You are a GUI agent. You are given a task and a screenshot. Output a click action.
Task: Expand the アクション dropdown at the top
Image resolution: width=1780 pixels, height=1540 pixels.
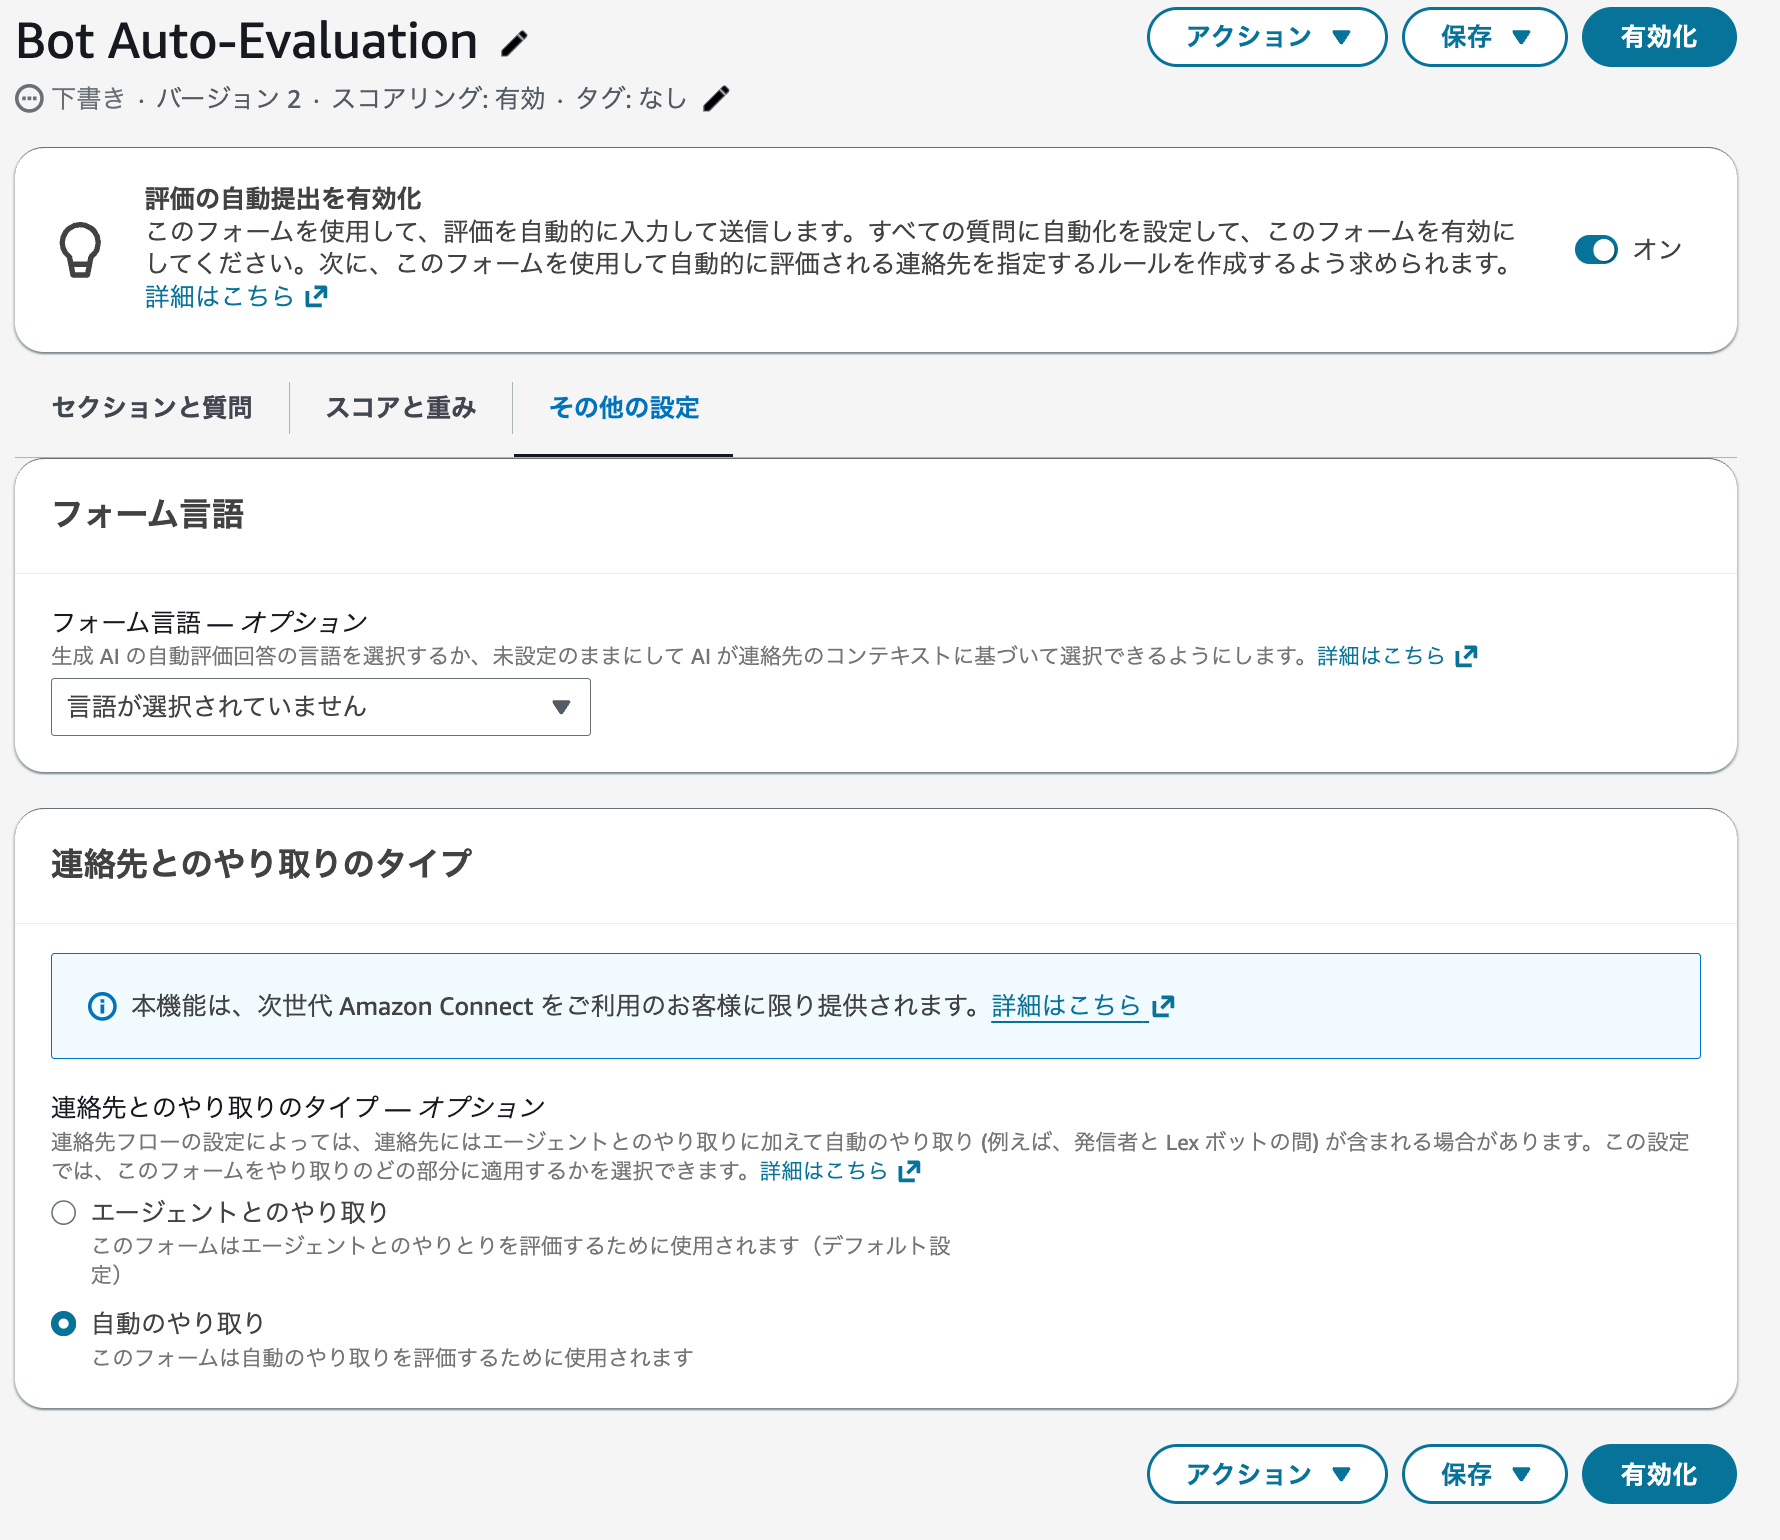click(1266, 37)
